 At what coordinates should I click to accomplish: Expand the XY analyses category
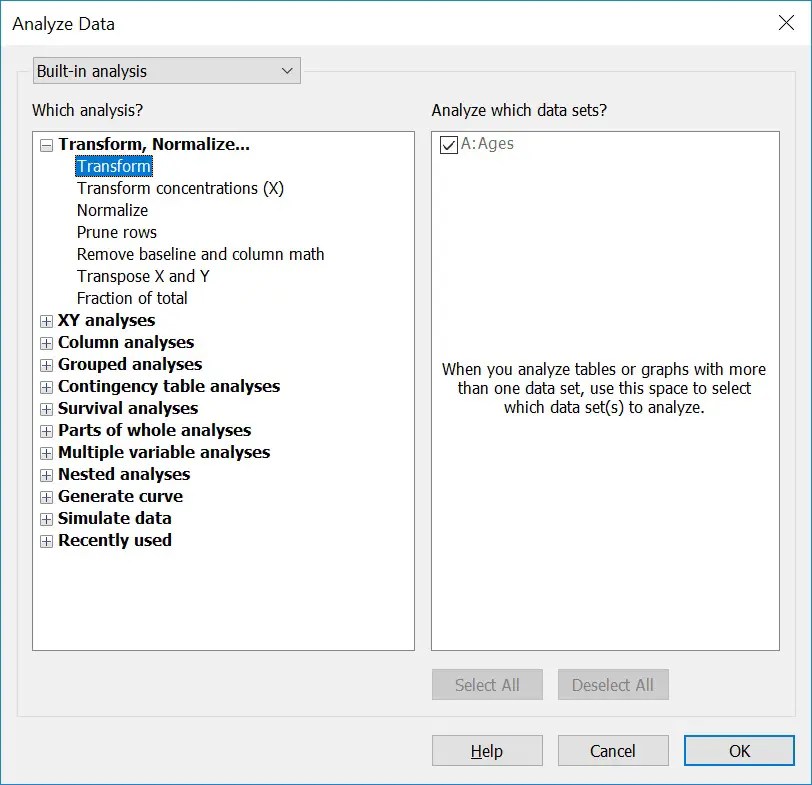coord(46,320)
